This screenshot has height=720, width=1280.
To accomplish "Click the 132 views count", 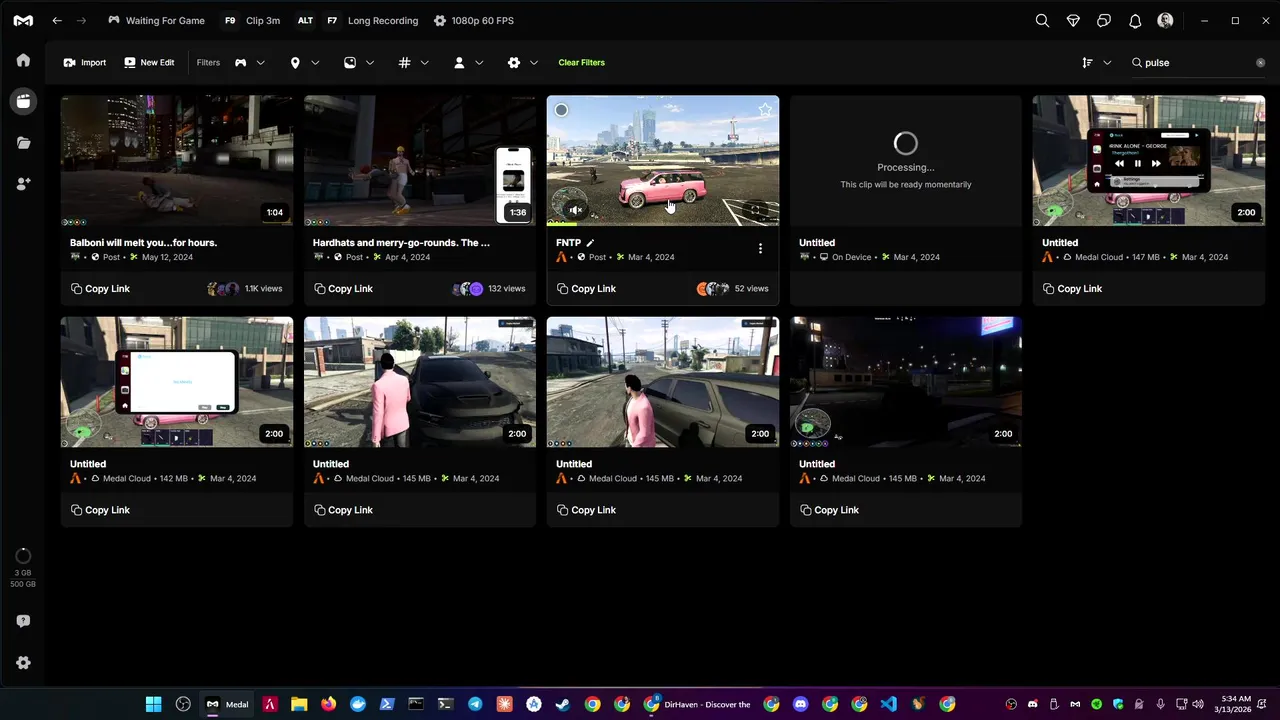I will pyautogui.click(x=506, y=289).
